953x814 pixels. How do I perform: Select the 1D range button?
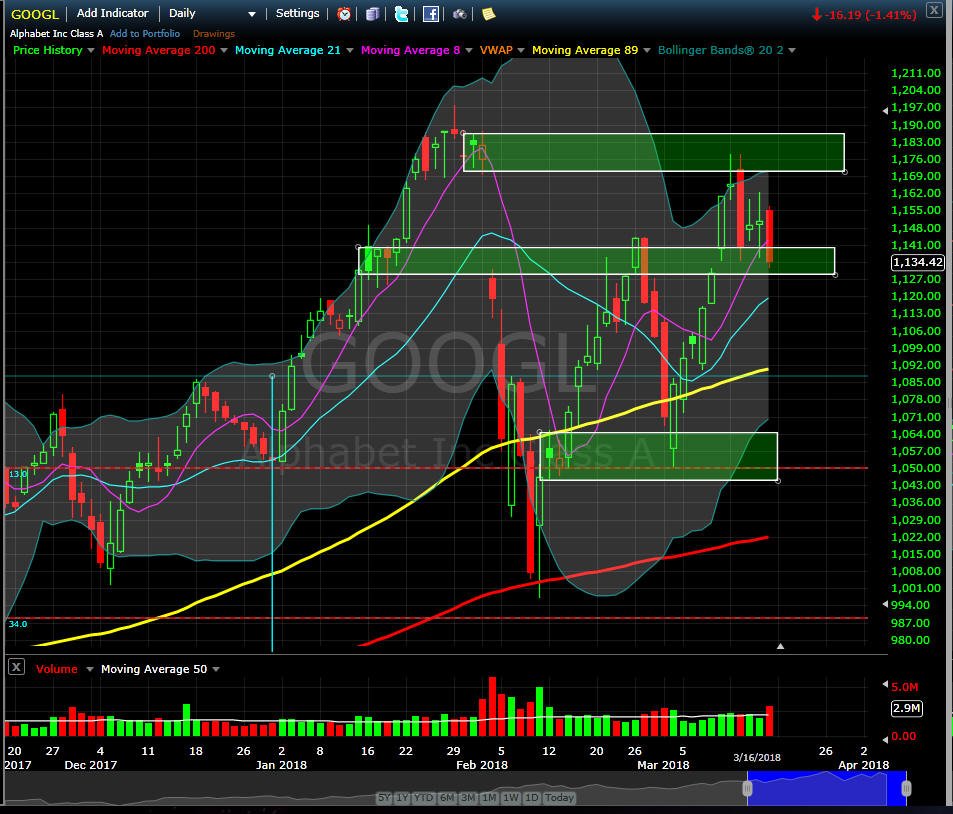pyautogui.click(x=531, y=798)
